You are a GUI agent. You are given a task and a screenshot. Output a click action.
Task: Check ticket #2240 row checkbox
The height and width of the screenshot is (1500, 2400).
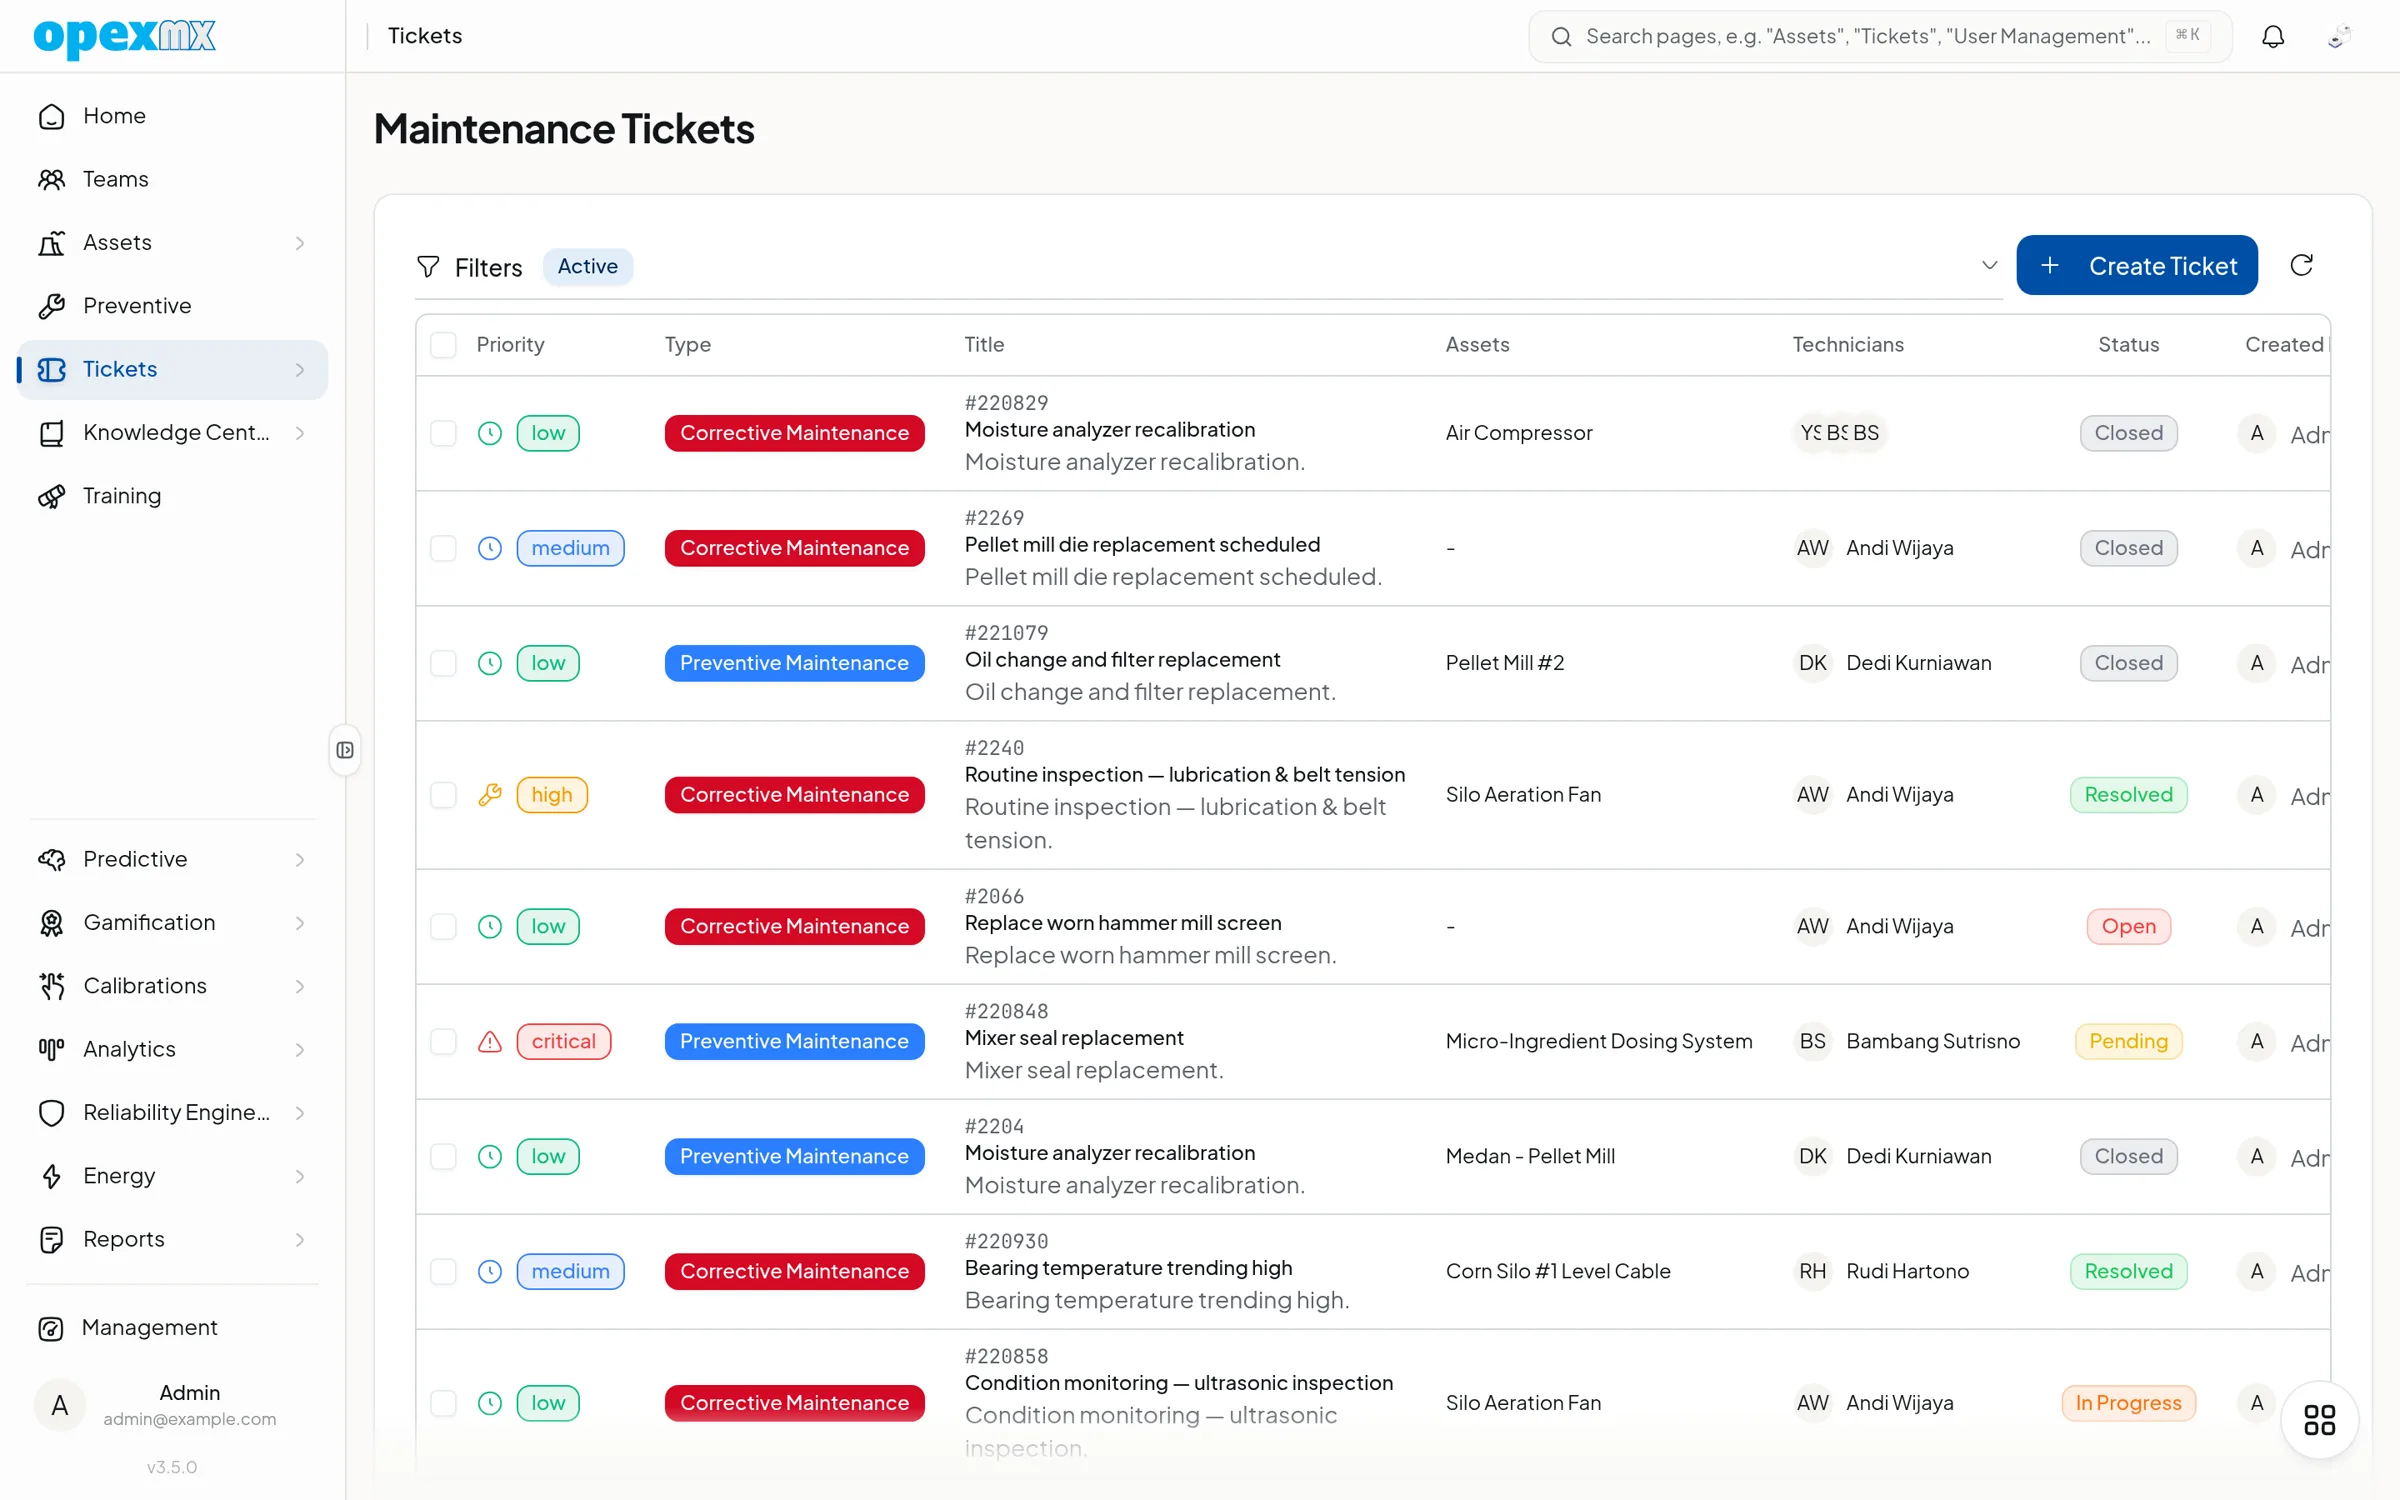click(443, 795)
